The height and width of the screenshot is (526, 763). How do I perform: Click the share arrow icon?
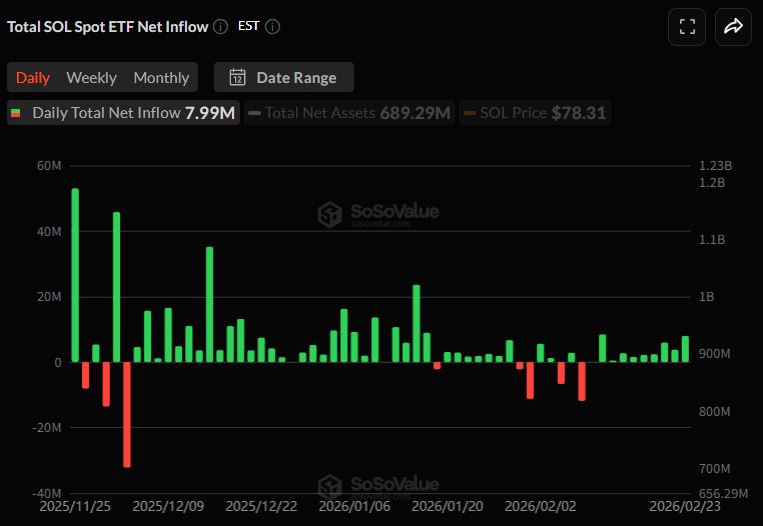coord(733,27)
